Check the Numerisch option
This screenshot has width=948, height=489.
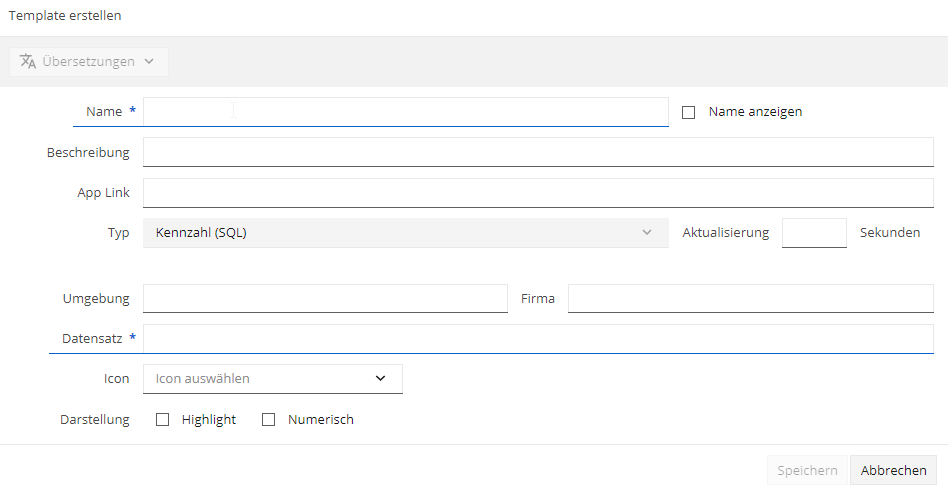pyautogui.click(x=268, y=419)
